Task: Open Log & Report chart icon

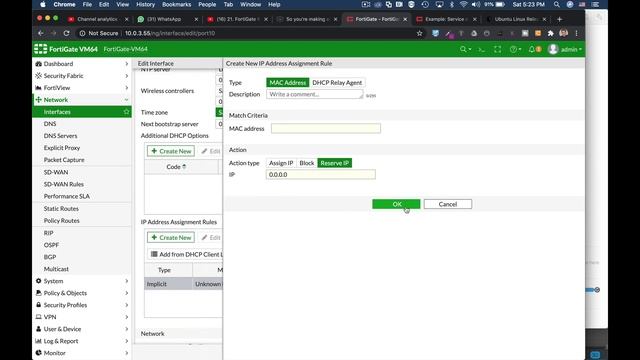Action: pyautogui.click(x=38, y=341)
